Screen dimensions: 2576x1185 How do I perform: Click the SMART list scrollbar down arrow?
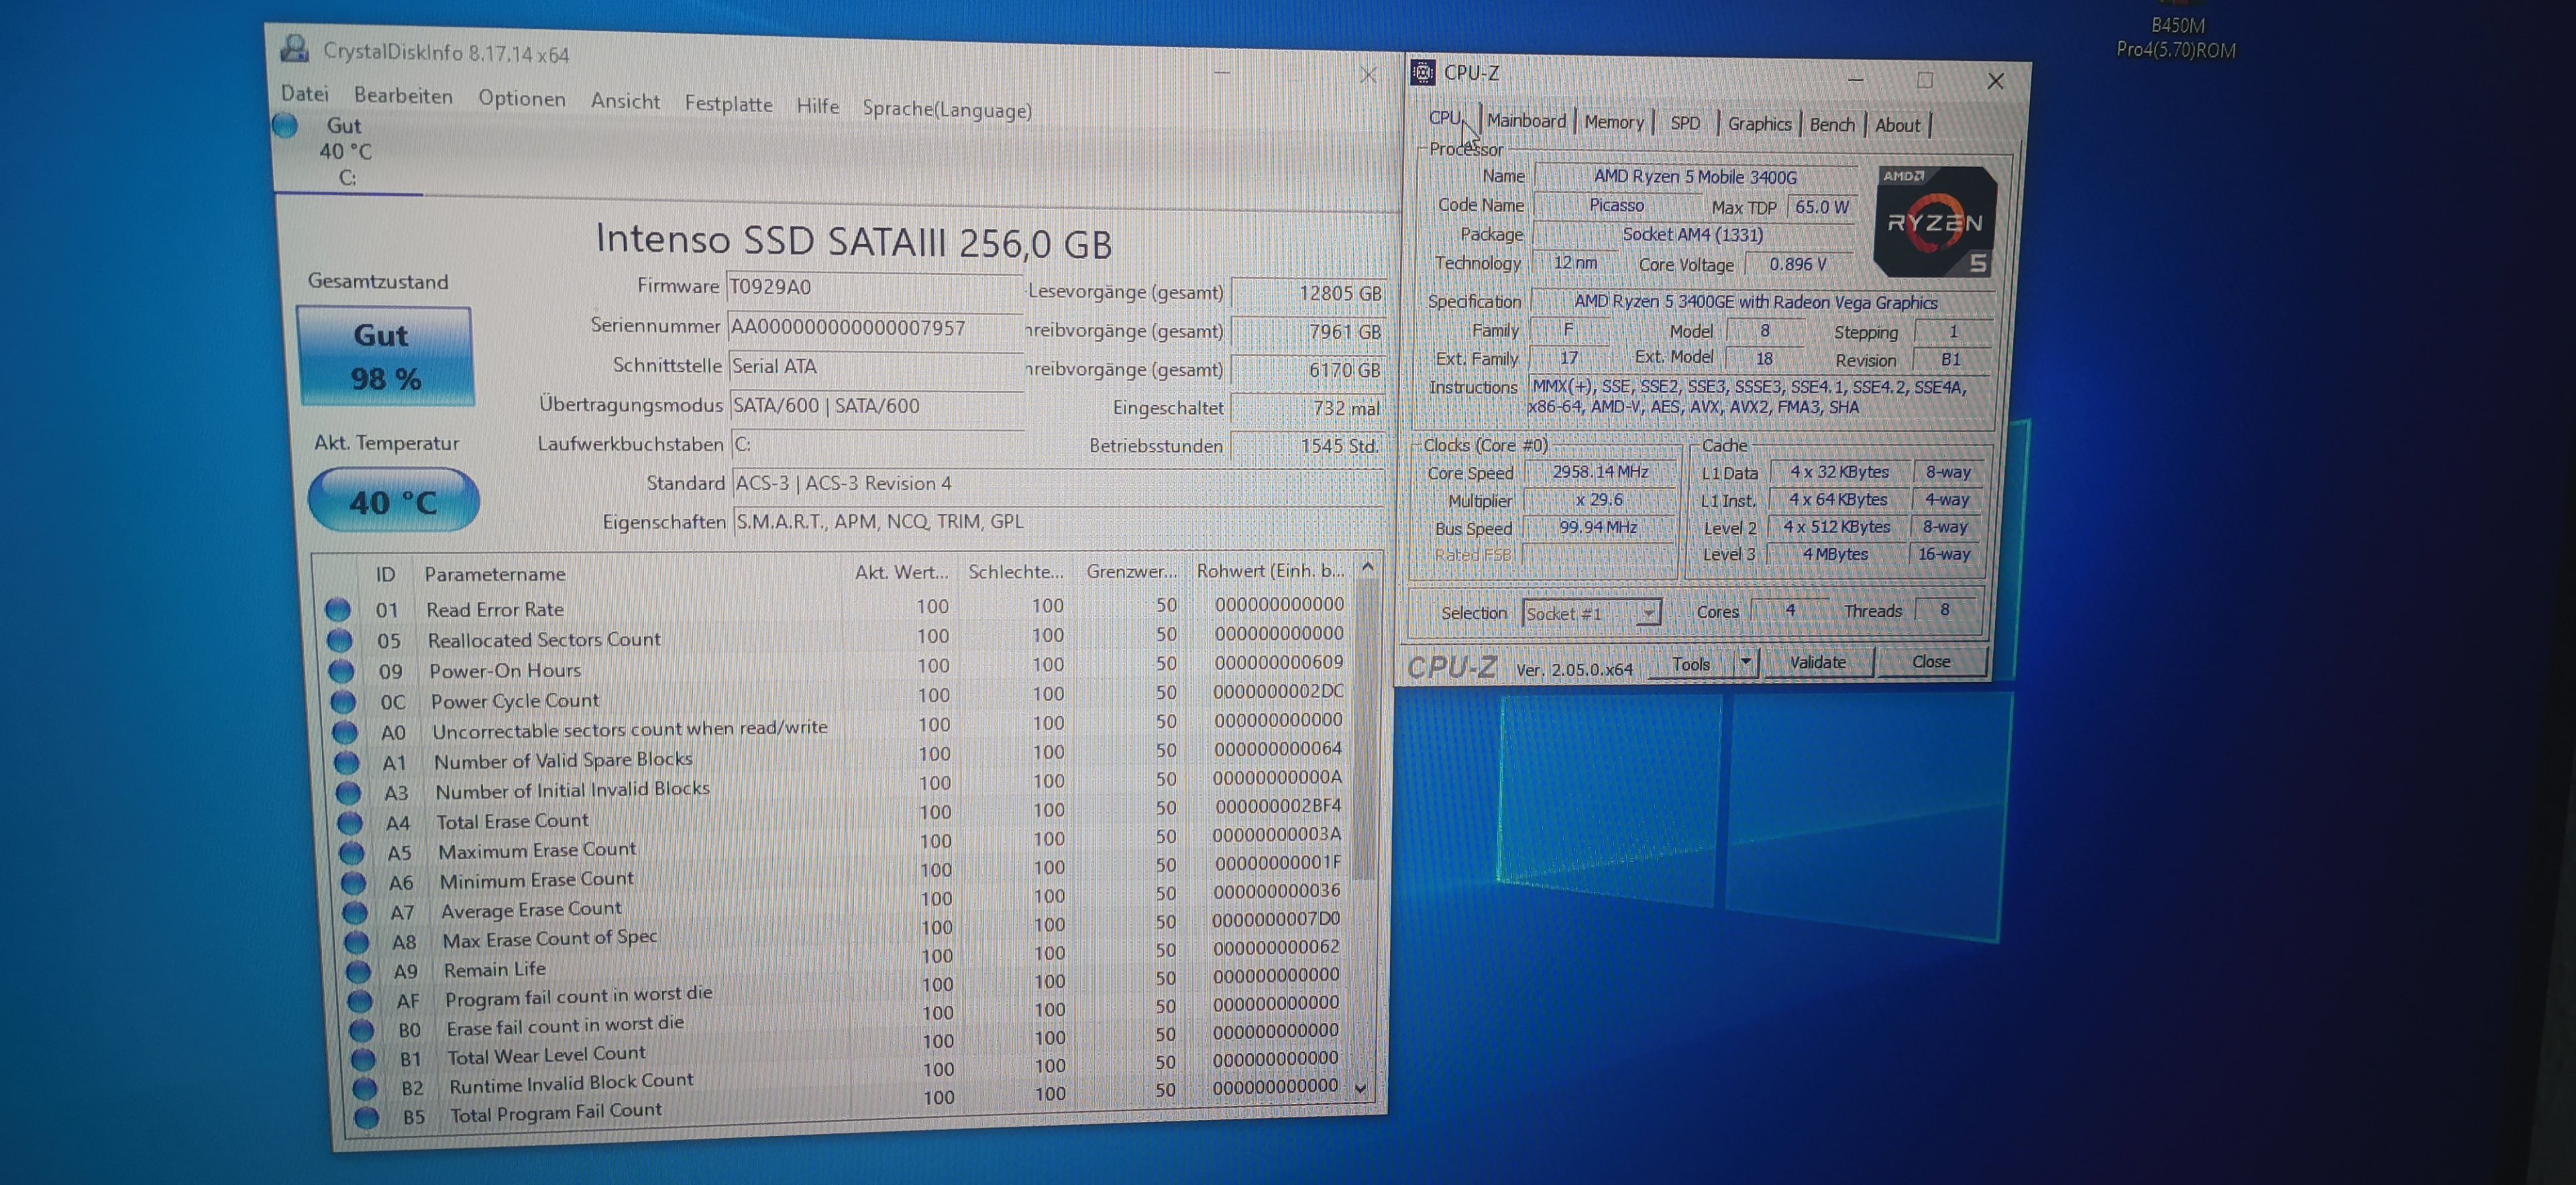(1360, 1088)
